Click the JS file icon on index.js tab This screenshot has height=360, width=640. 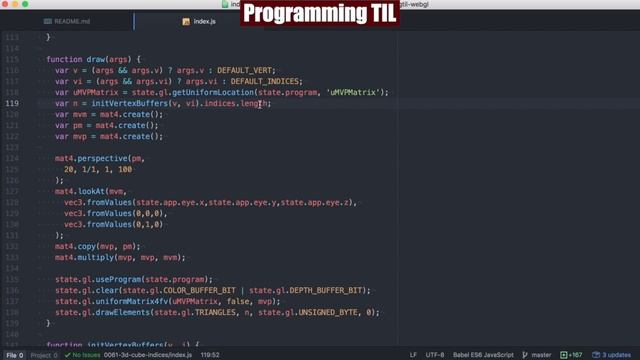pyautogui.click(x=186, y=22)
